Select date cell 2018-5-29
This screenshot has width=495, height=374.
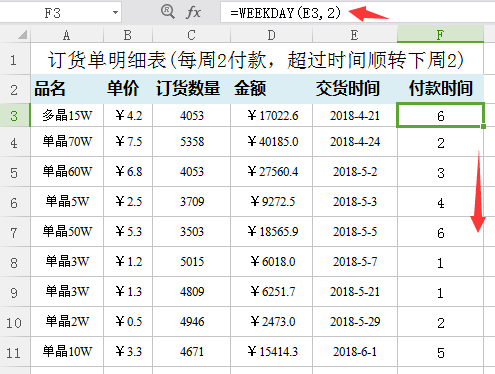[x=355, y=321]
